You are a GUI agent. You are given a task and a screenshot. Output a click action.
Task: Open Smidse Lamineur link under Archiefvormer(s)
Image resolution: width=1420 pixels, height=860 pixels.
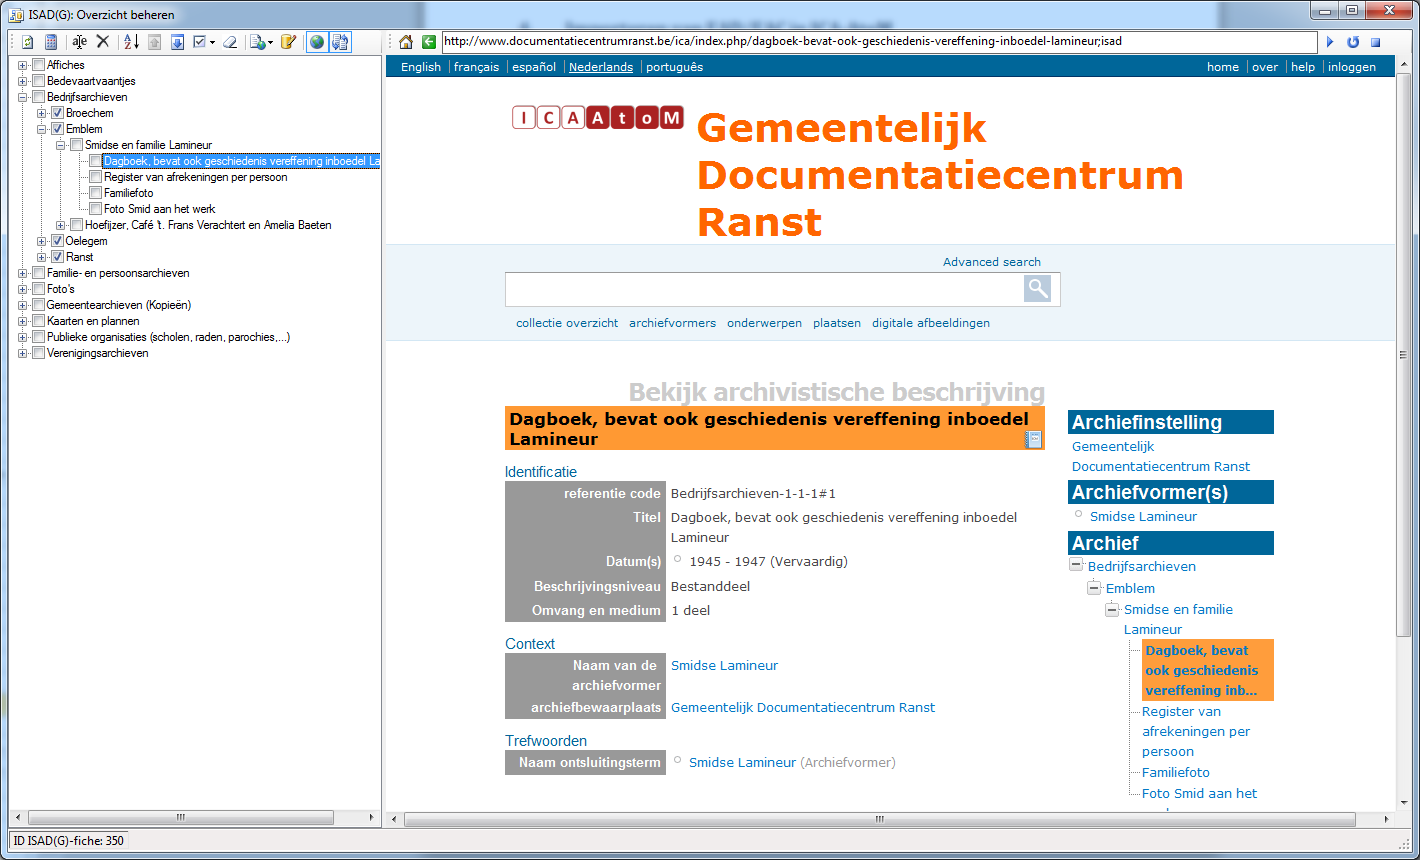point(1143,516)
